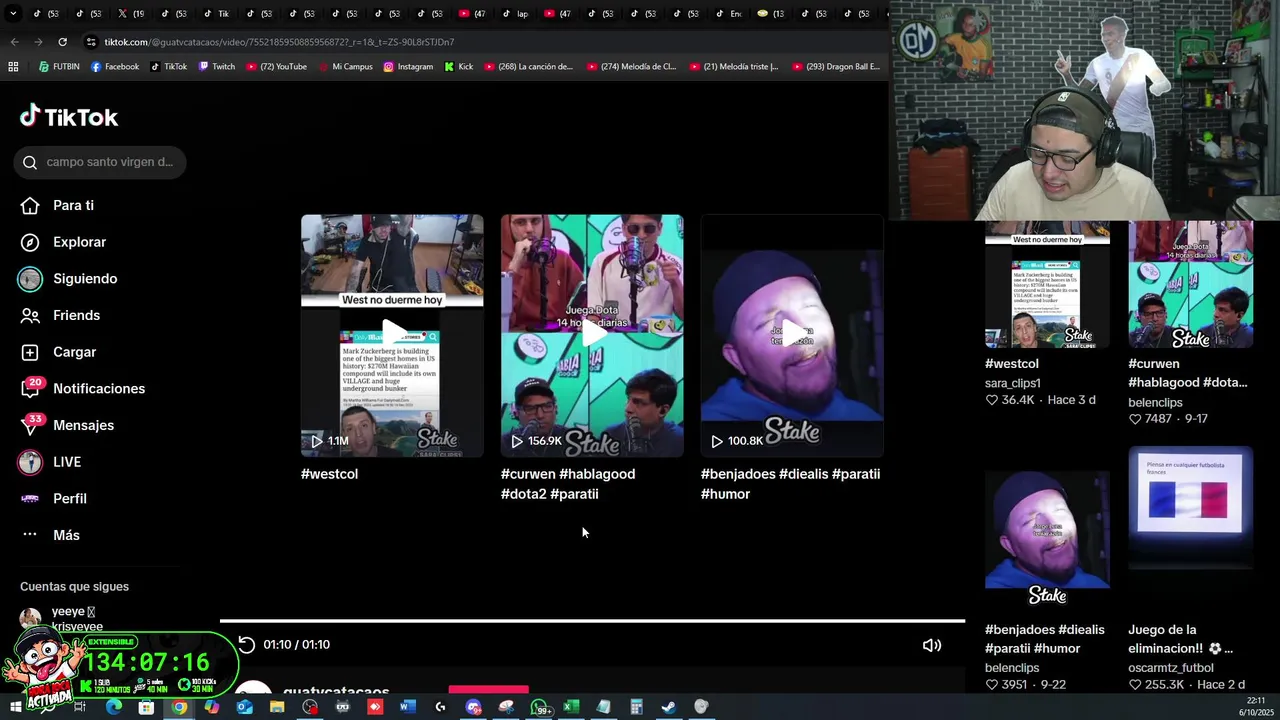Open the '(21) Melodía triste' bookmark
Image resolution: width=1280 pixels, height=720 pixels.
point(734,67)
